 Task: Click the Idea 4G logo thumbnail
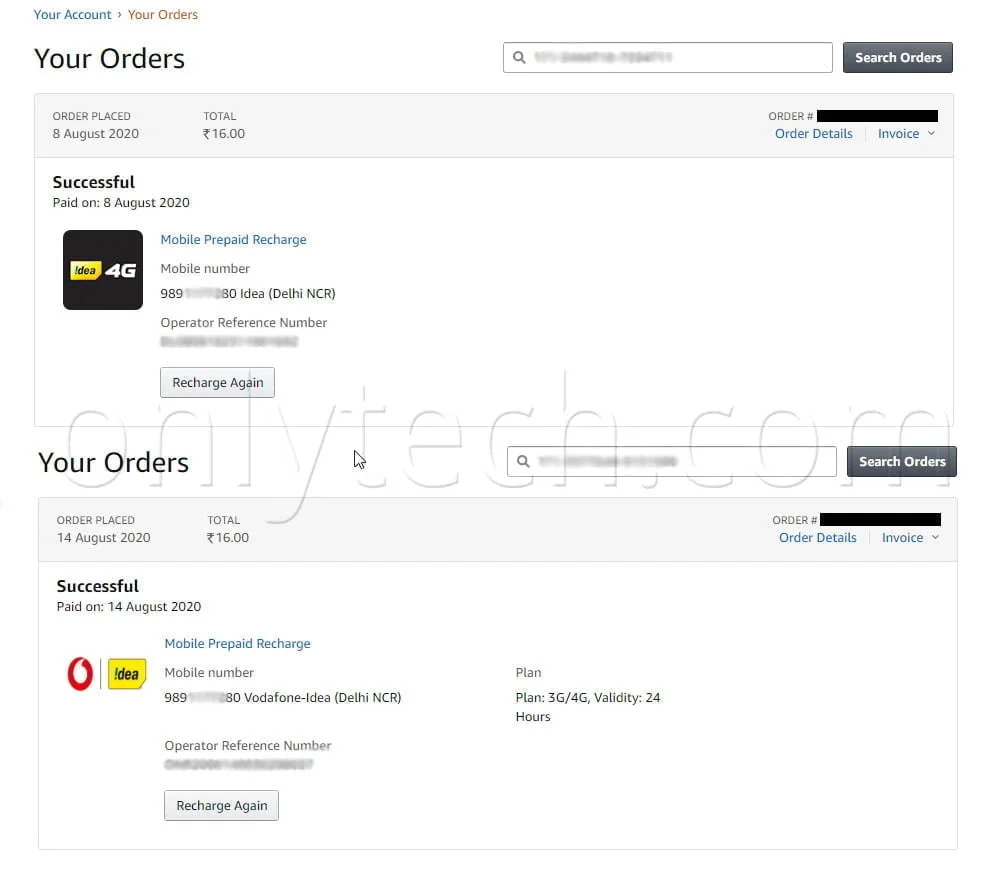103,270
